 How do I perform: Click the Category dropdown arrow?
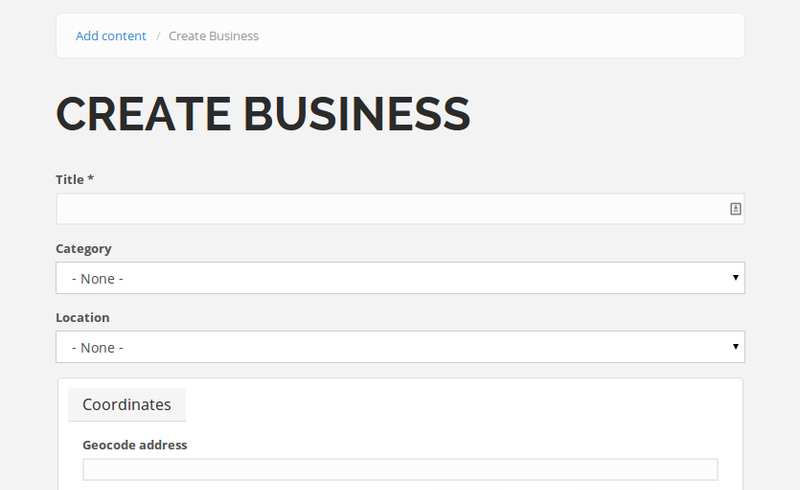point(735,278)
